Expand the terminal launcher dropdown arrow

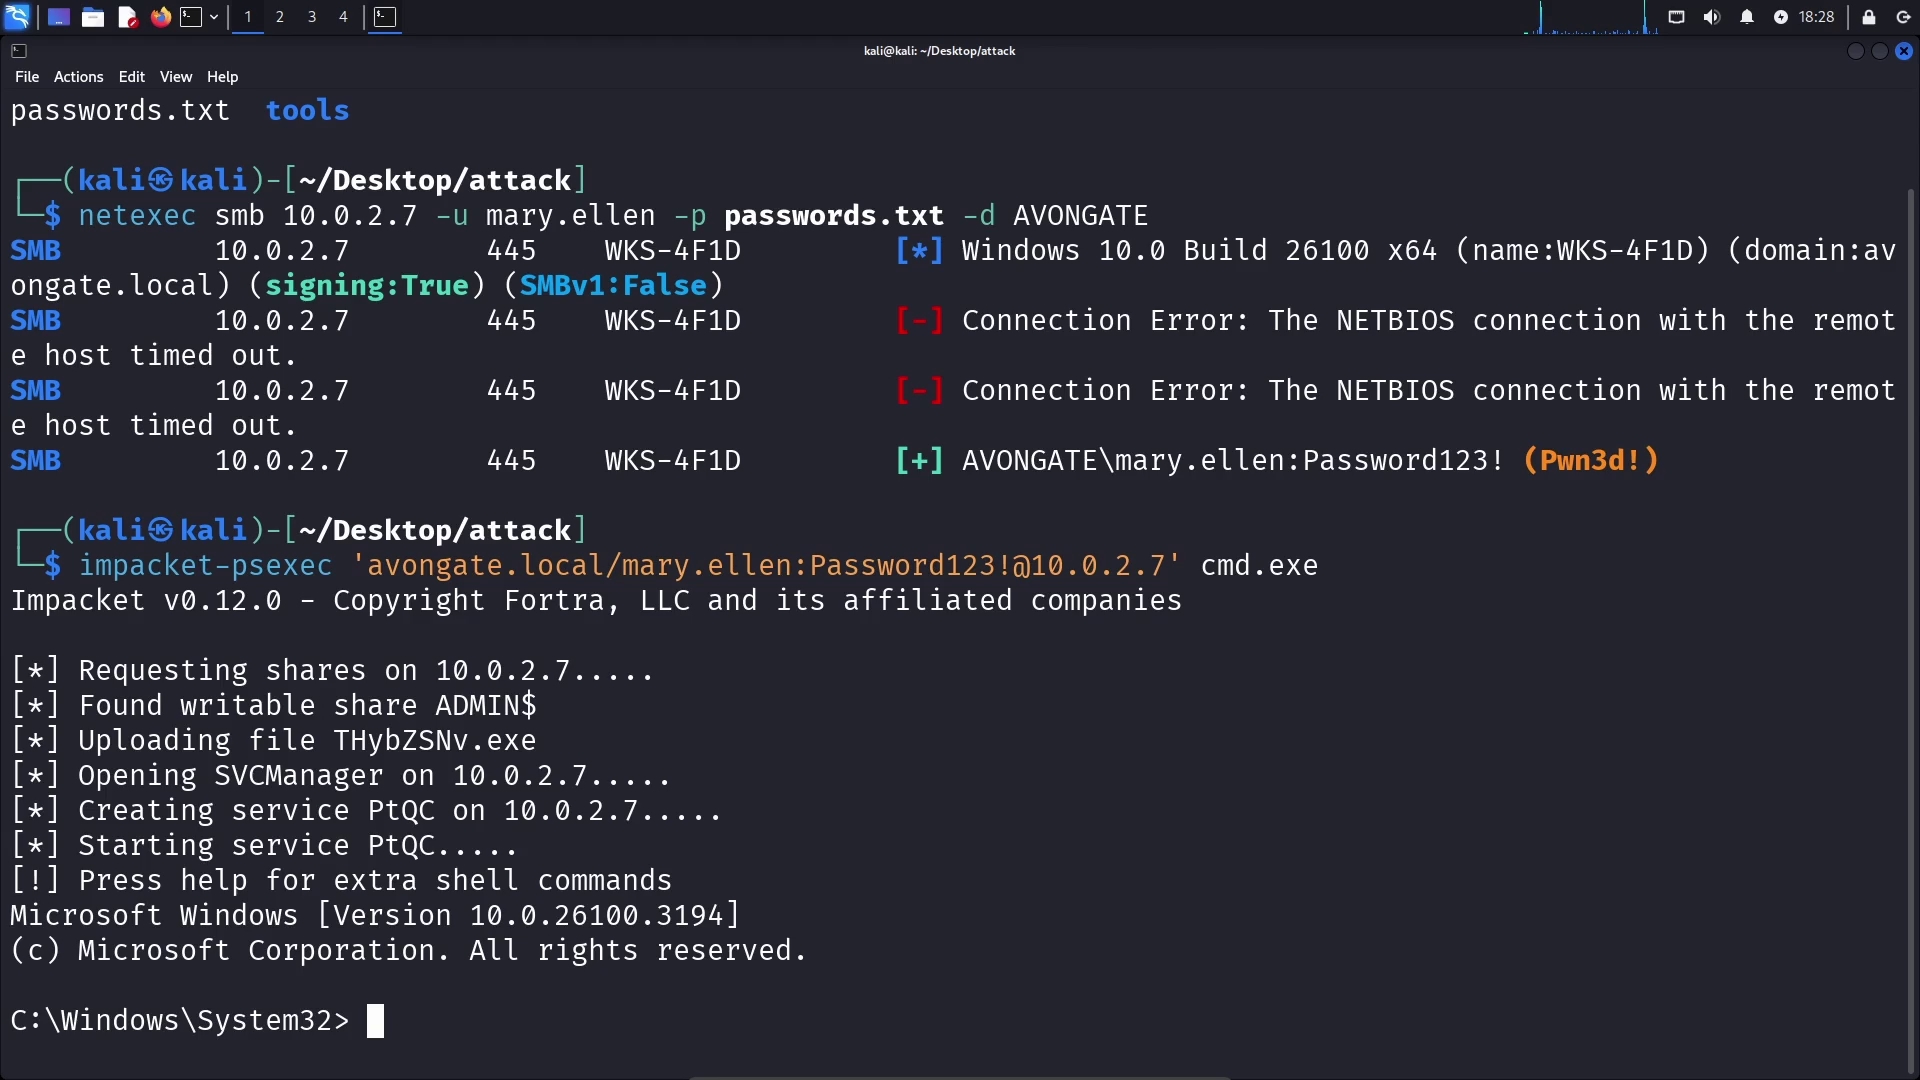(214, 17)
